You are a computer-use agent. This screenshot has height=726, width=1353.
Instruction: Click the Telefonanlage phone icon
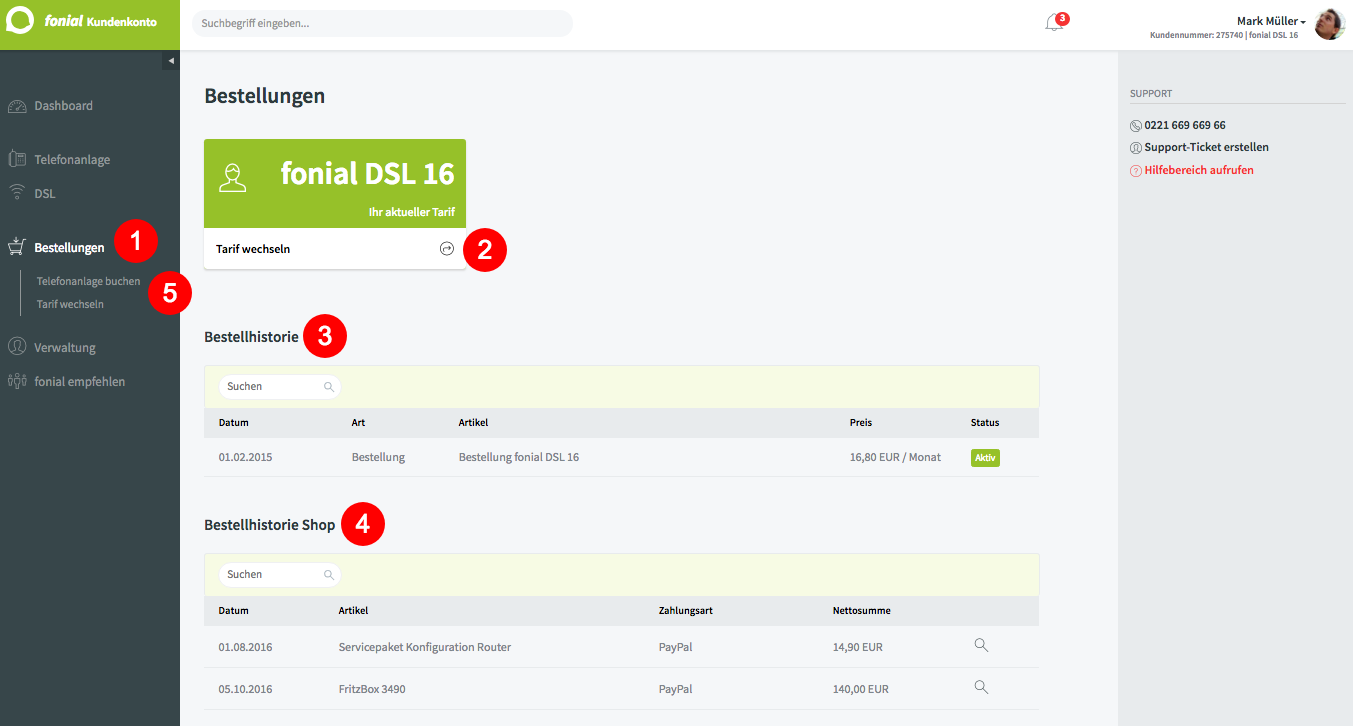click(x=16, y=159)
